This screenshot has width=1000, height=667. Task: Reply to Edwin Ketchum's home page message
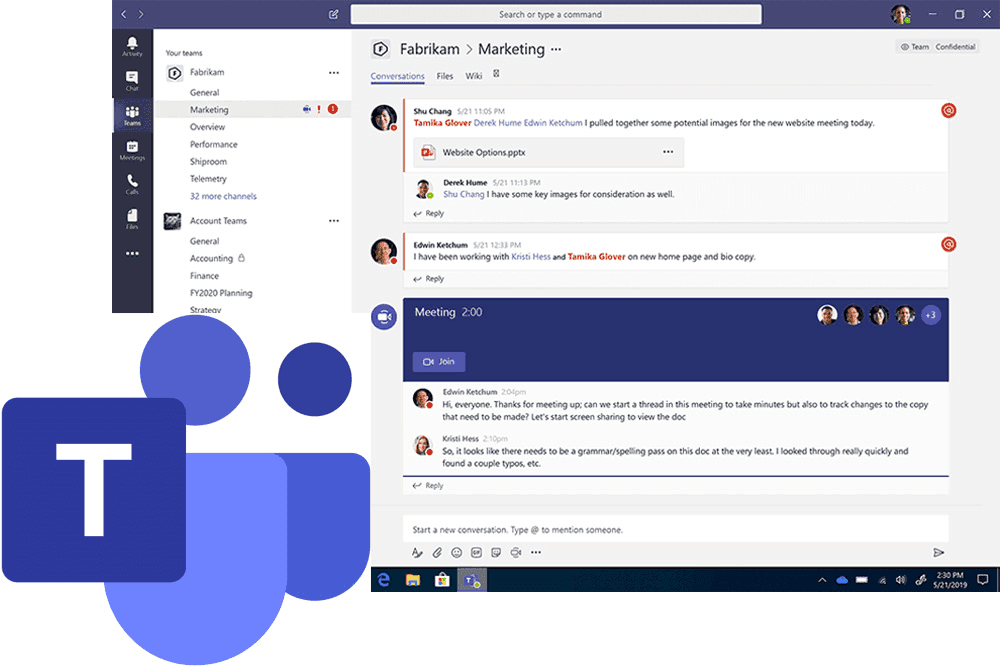[429, 279]
